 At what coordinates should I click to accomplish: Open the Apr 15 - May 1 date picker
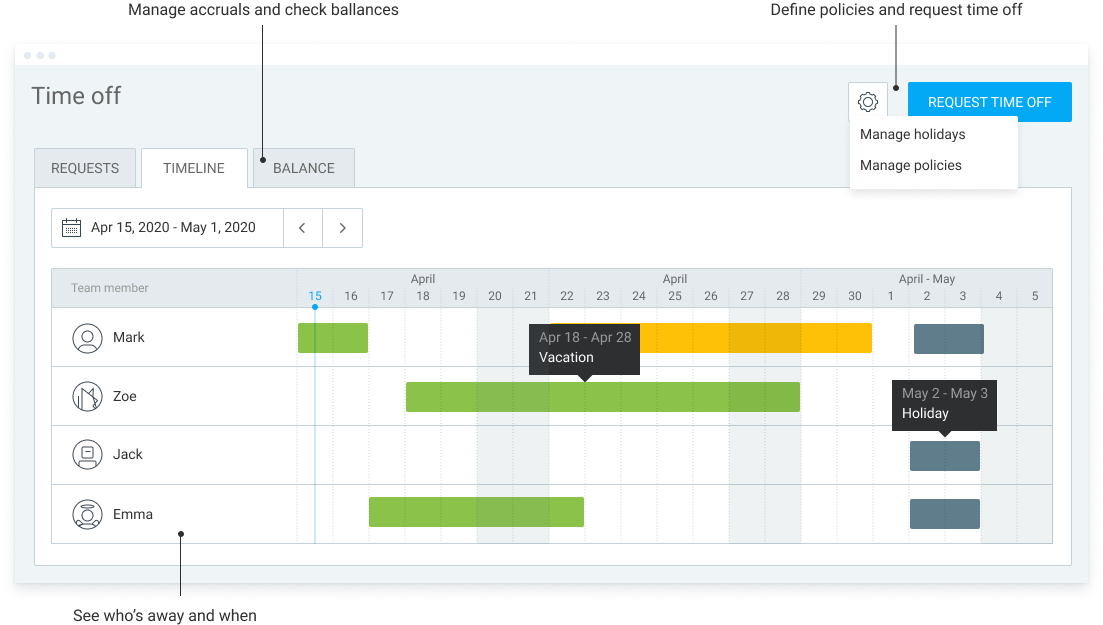167,228
